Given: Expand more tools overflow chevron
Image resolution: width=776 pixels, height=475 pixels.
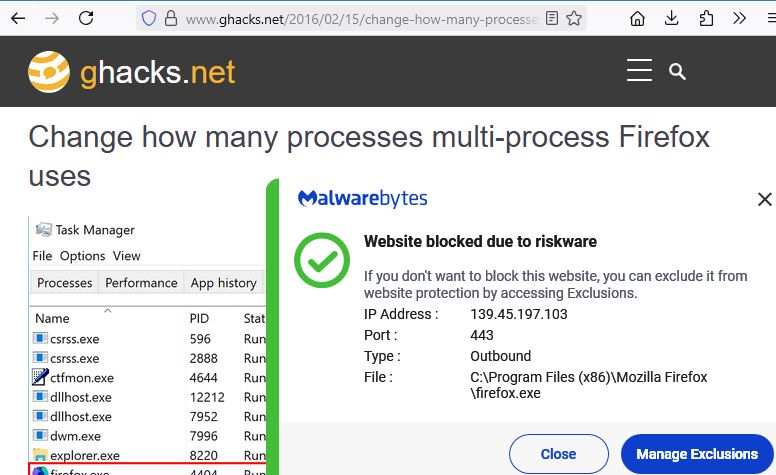Looking at the screenshot, I should (x=739, y=18).
